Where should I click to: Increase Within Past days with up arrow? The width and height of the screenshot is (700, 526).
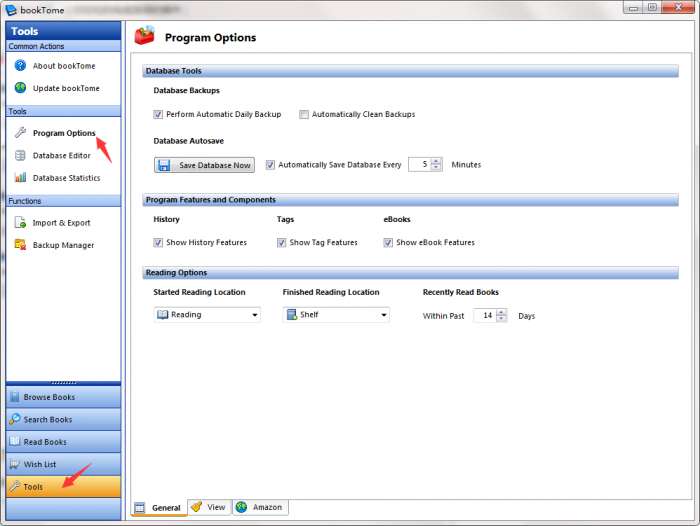[x=501, y=312]
